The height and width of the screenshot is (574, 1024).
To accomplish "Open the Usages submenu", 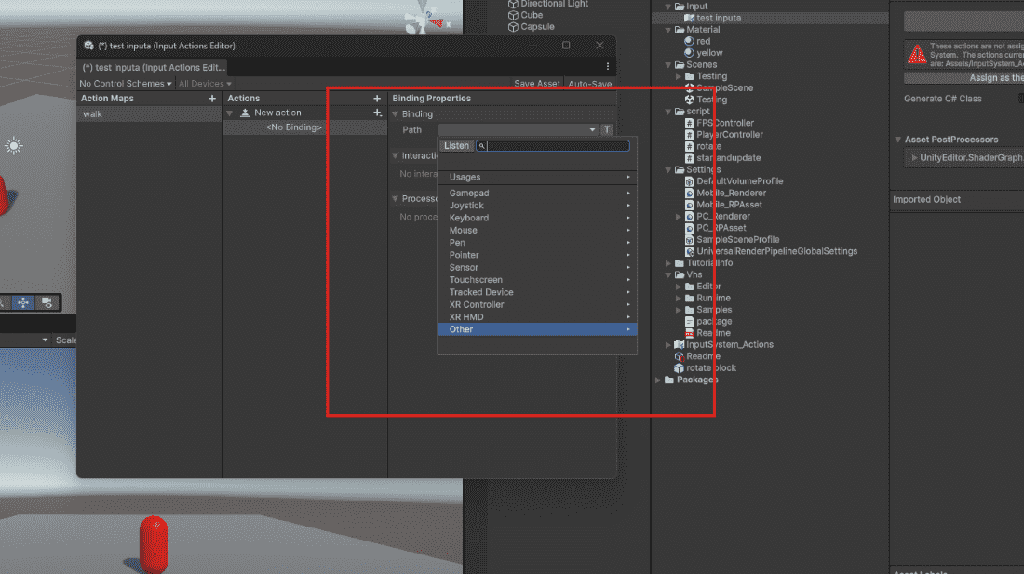I will tap(537, 177).
